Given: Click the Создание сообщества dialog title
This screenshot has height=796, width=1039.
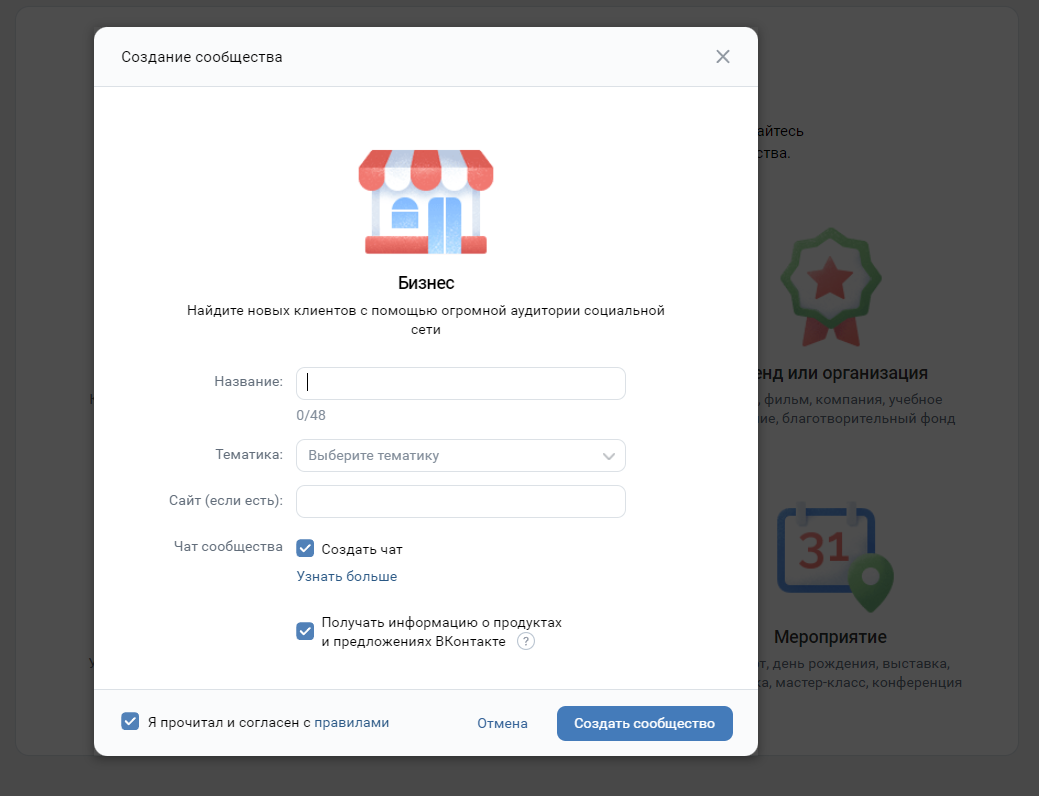Looking at the screenshot, I should [201, 57].
